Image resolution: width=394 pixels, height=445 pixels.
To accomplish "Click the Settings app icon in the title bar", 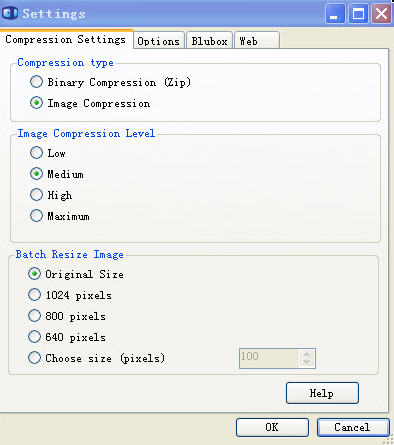I will [9, 13].
